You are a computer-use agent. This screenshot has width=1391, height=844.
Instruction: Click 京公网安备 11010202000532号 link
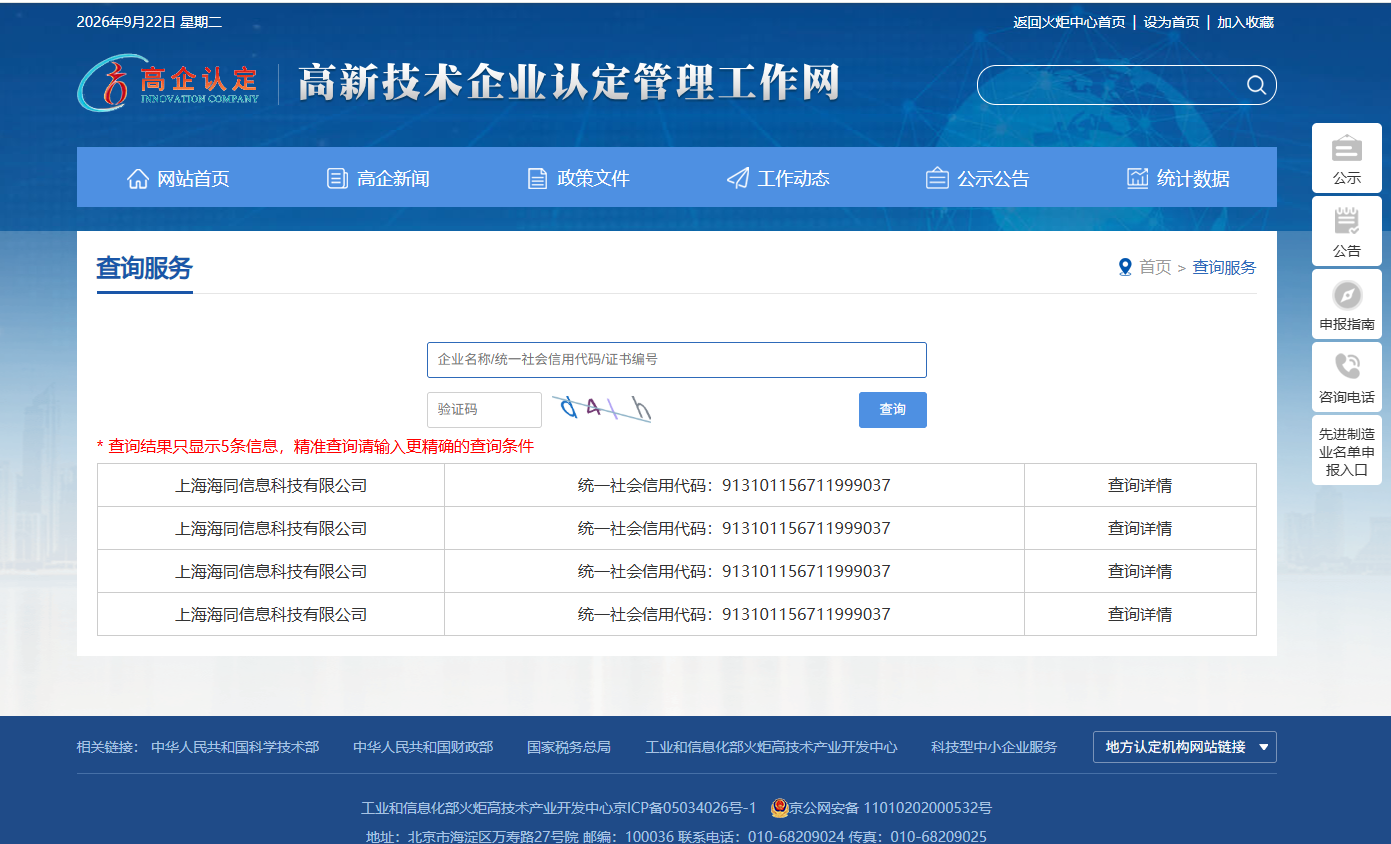890,808
